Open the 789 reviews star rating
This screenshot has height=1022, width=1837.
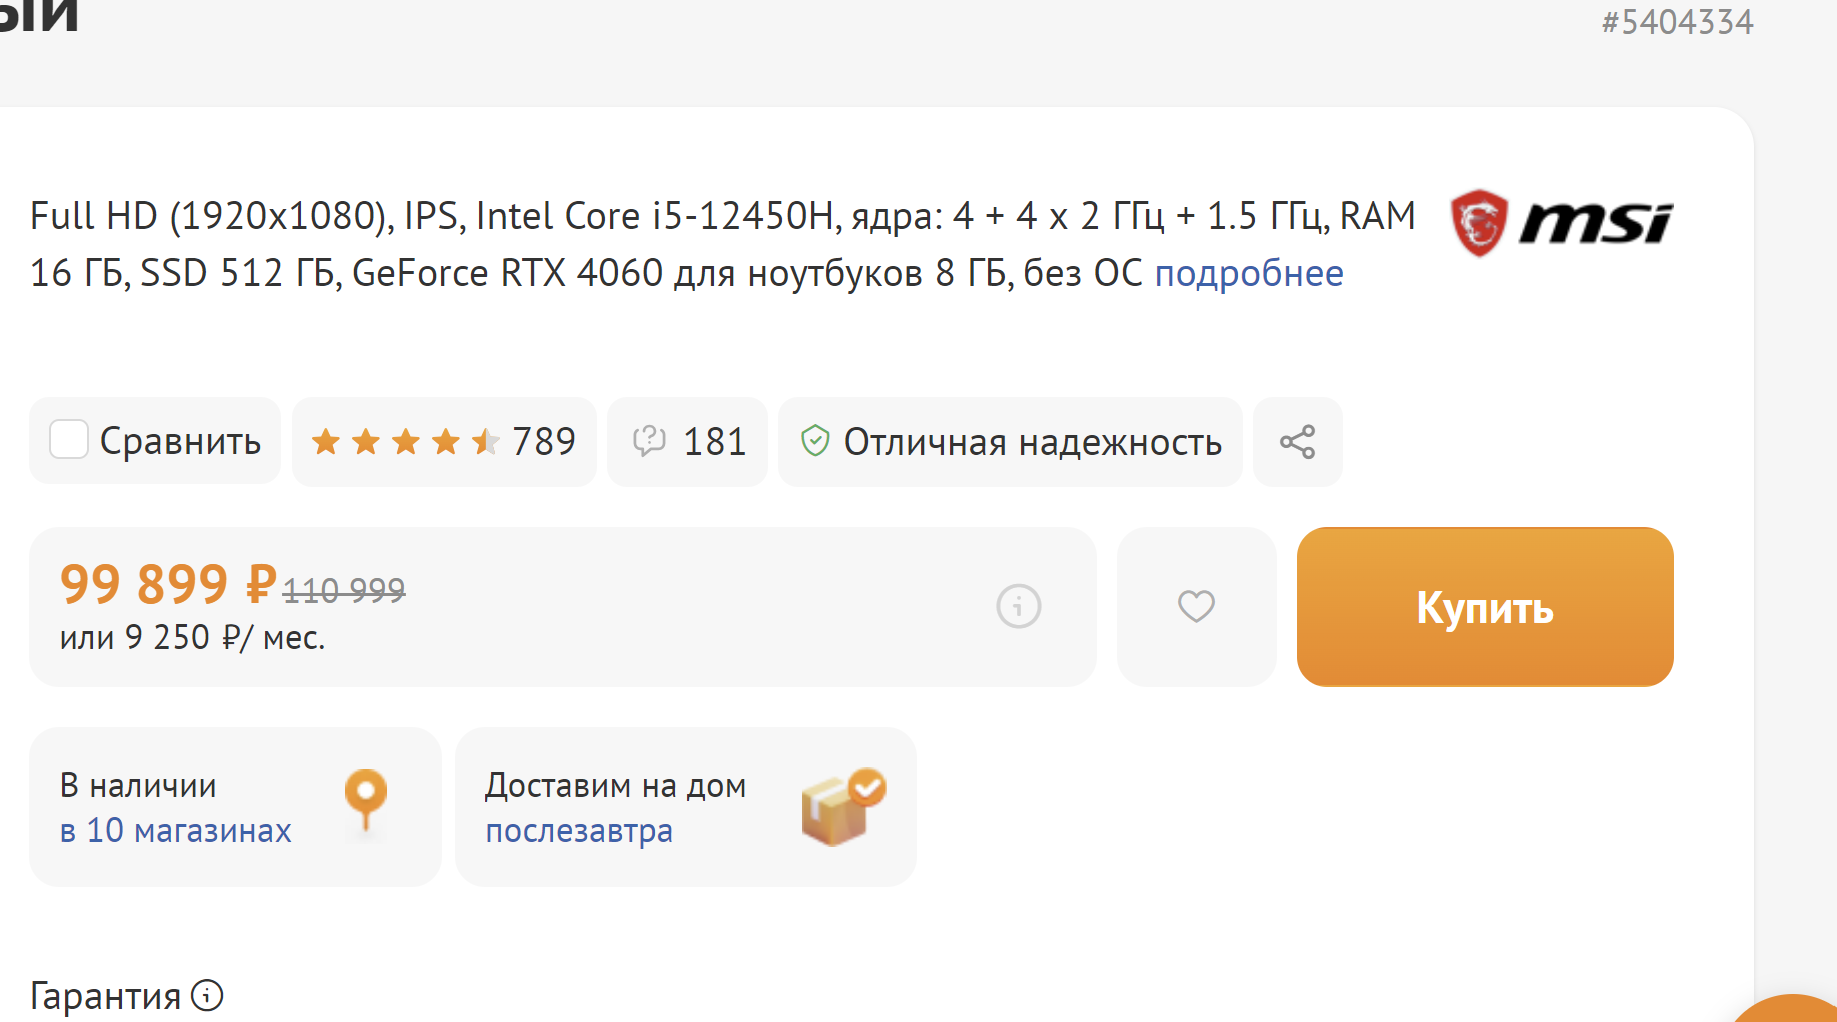(x=443, y=441)
